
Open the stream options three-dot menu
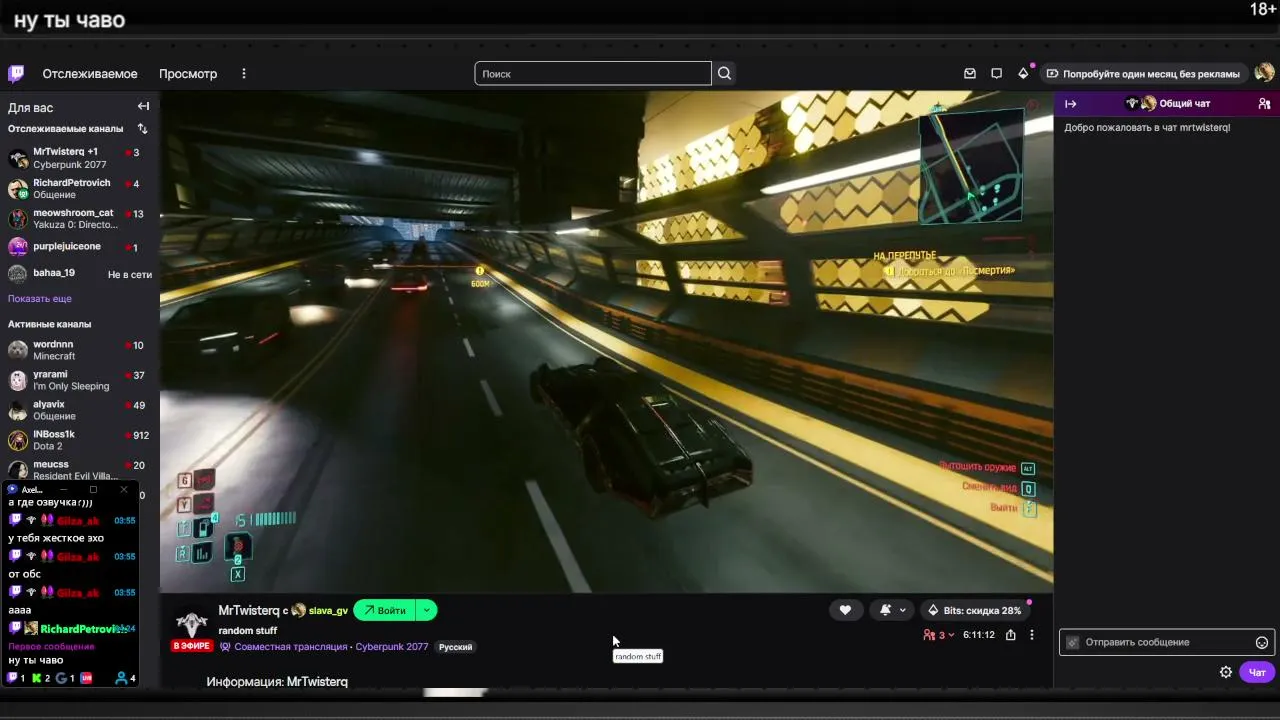pyautogui.click(x=1032, y=635)
